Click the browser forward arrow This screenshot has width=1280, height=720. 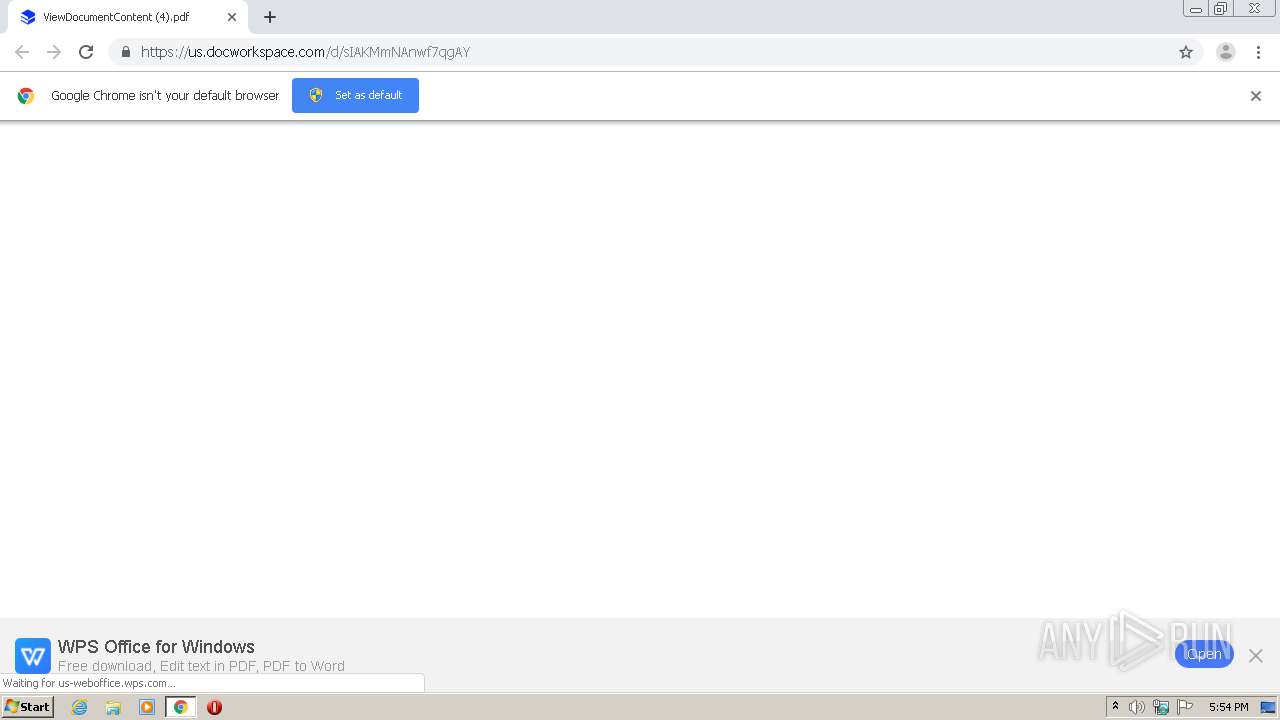[x=54, y=52]
